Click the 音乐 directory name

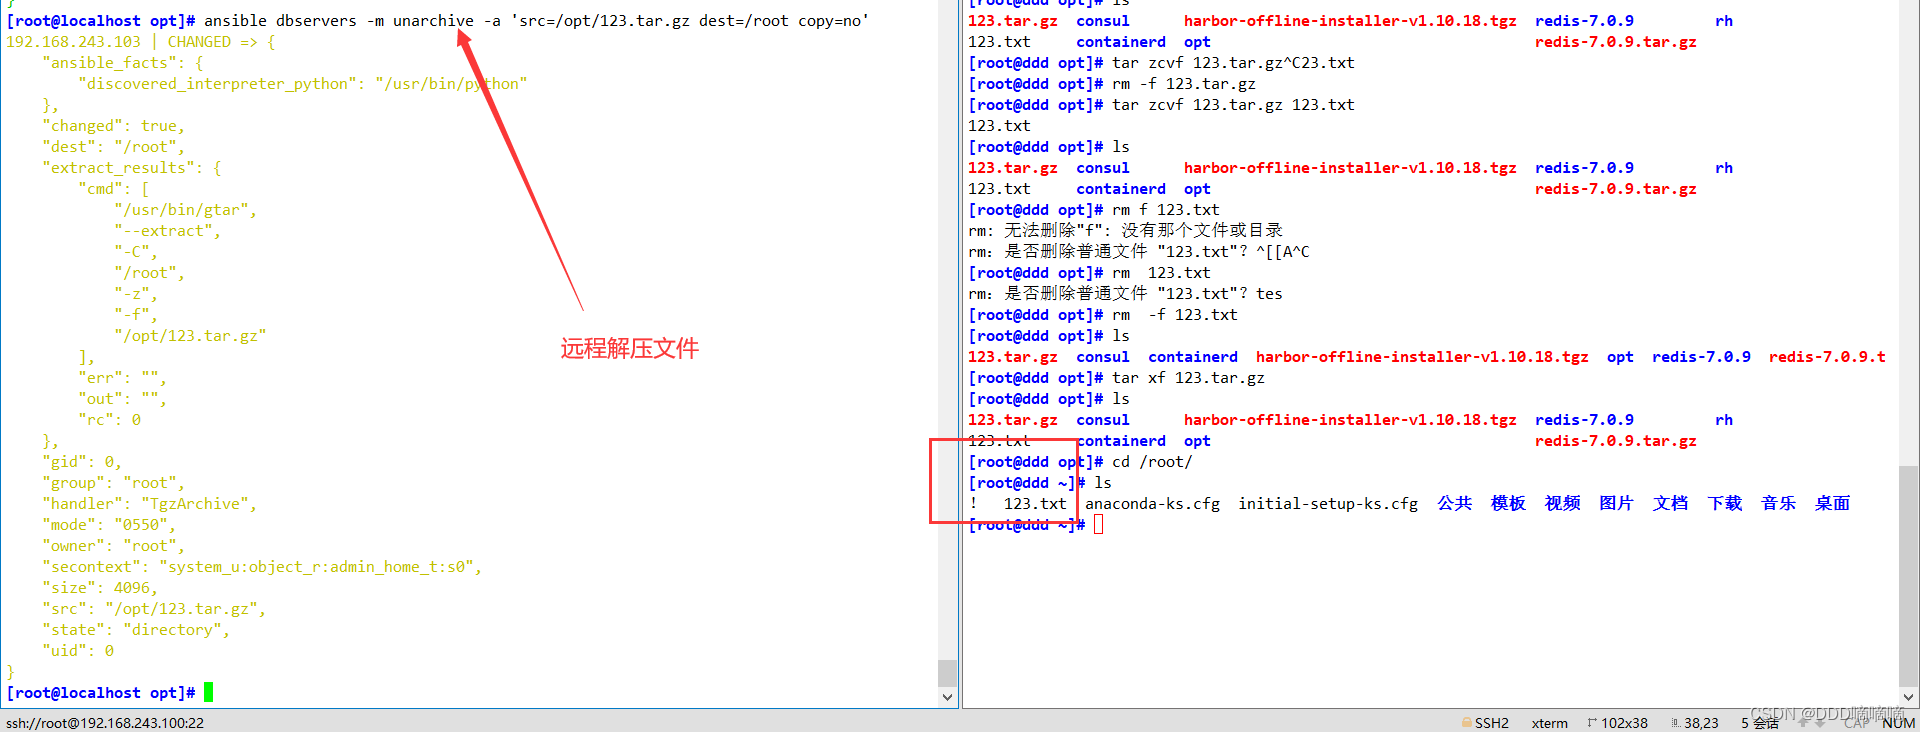click(1778, 503)
